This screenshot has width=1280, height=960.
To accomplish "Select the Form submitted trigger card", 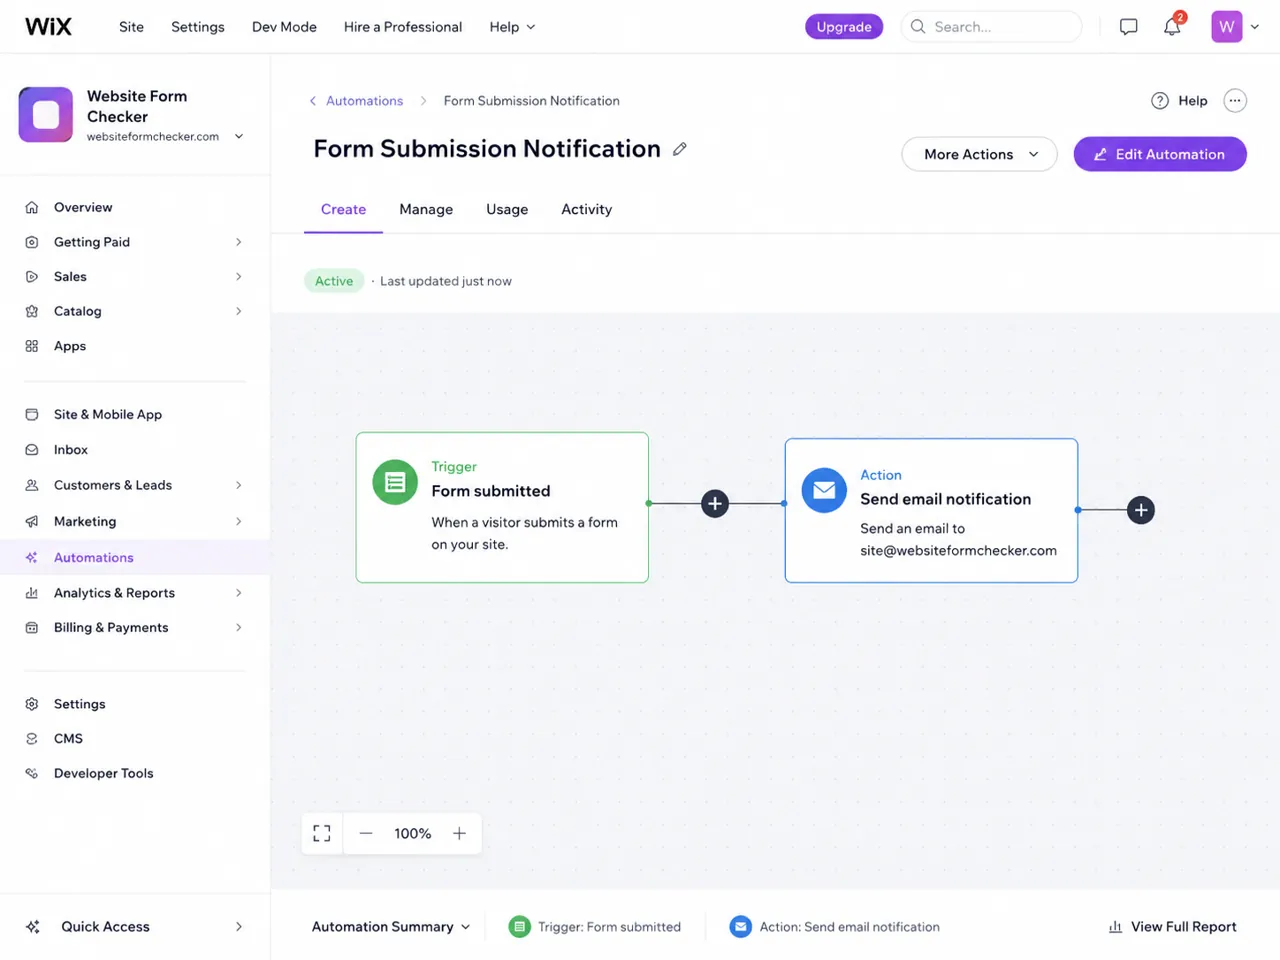I will tap(502, 507).
